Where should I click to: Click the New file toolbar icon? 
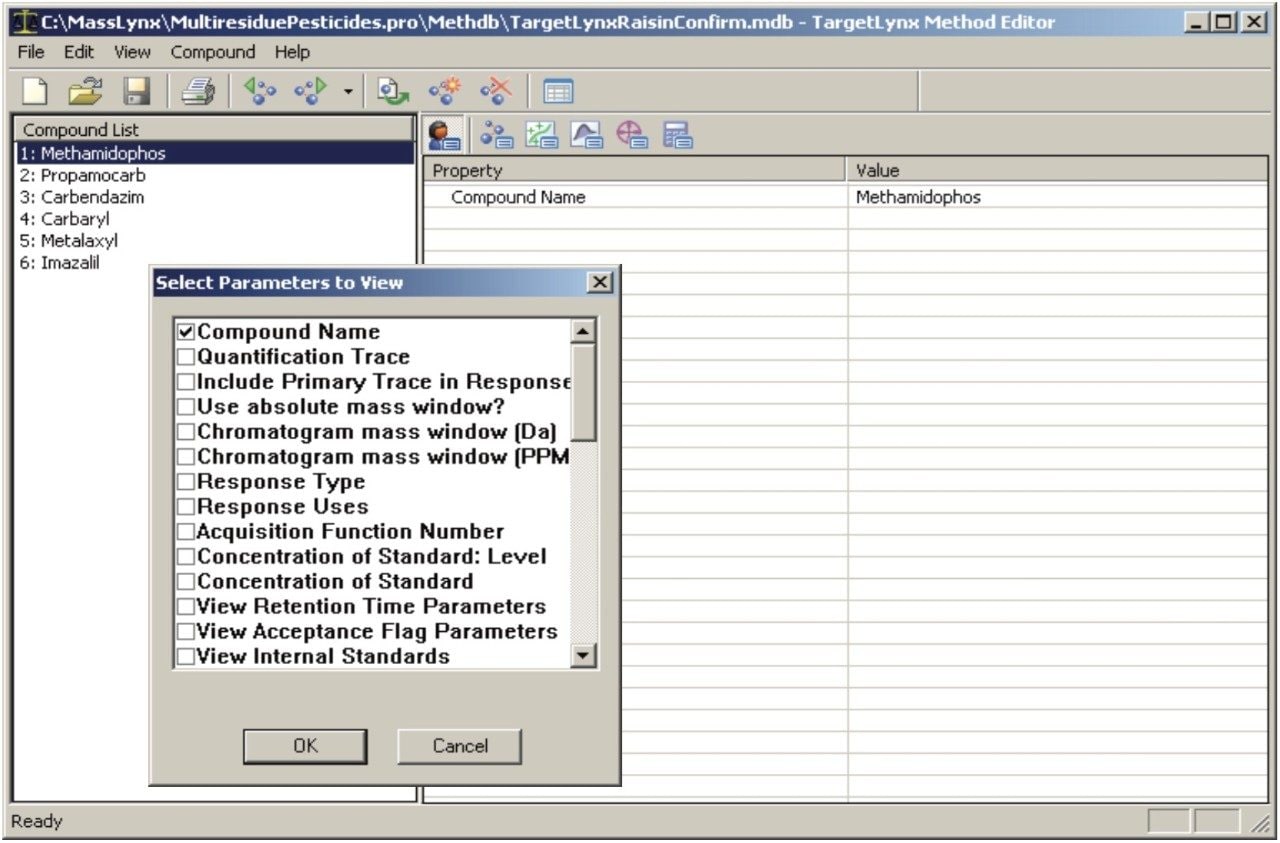36,92
